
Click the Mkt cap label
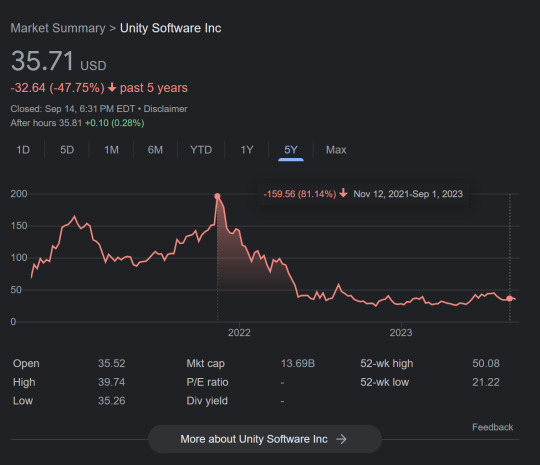pyautogui.click(x=206, y=364)
